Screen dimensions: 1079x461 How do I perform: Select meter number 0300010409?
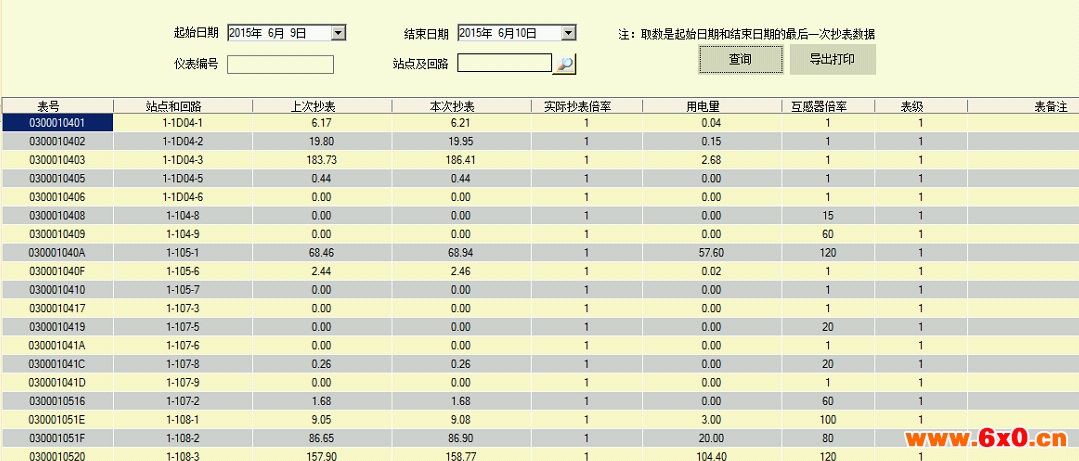[x=57, y=234]
